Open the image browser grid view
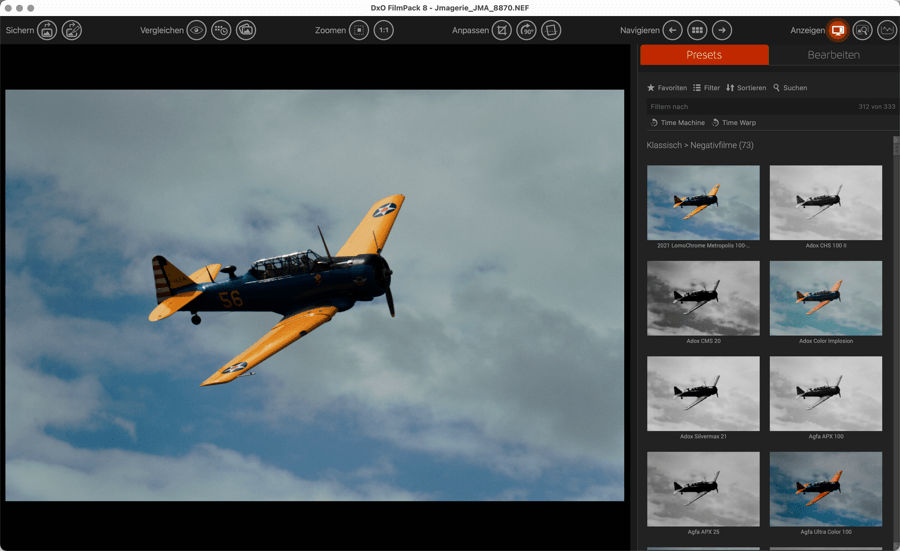Image resolution: width=900 pixels, height=551 pixels. [x=697, y=31]
